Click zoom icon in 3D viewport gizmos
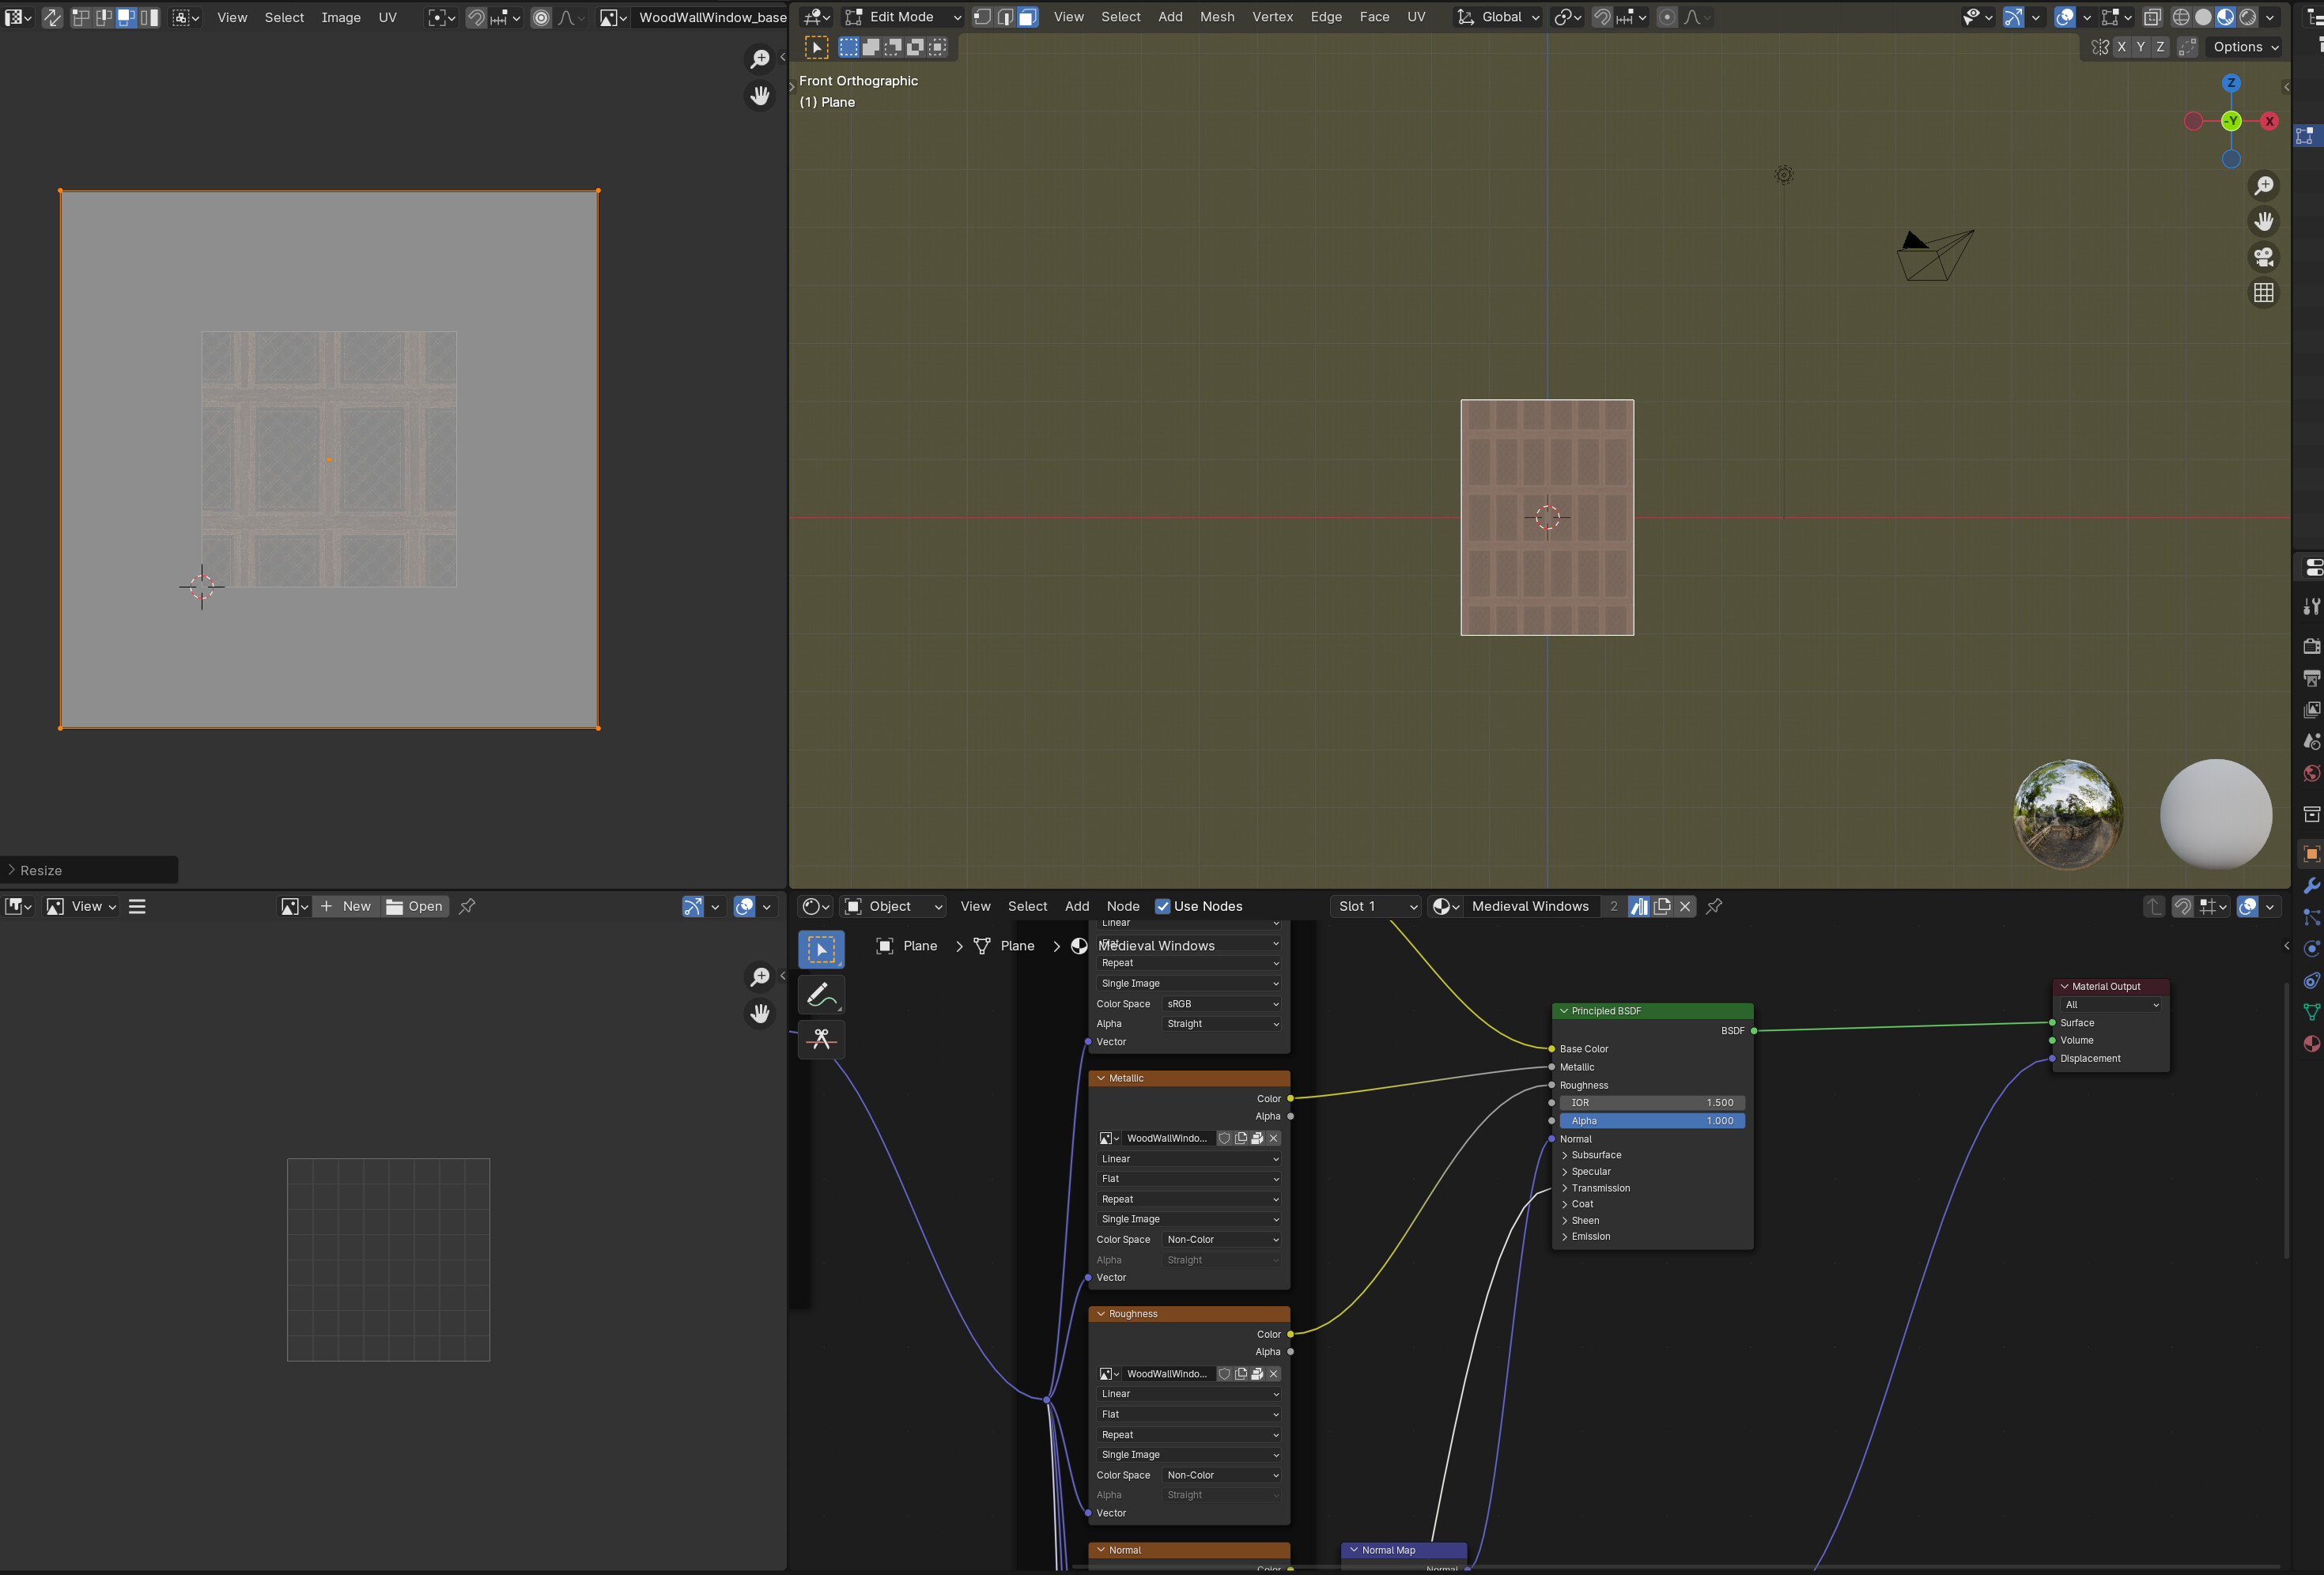The width and height of the screenshot is (2324, 1575). [2264, 186]
